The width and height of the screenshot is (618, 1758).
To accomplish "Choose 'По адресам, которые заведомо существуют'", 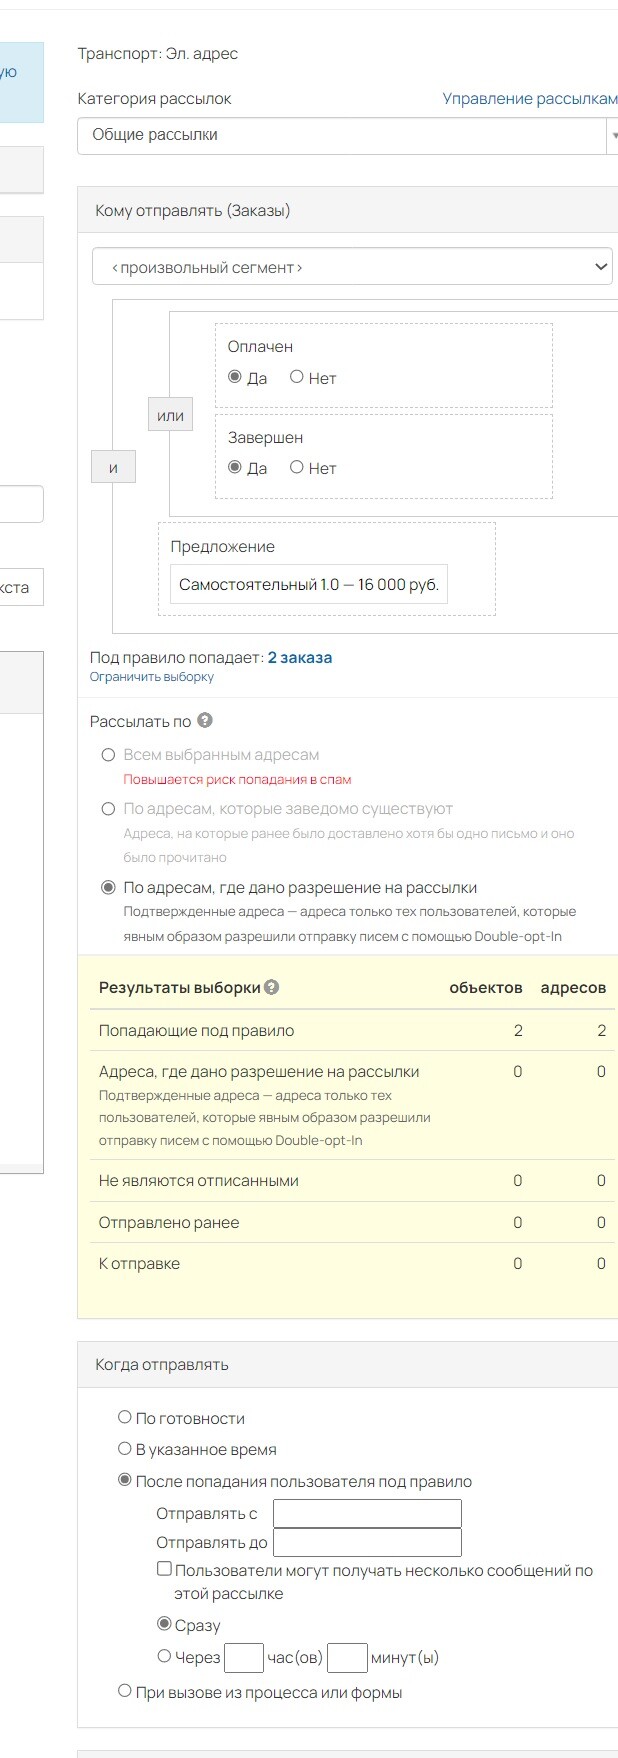I will click(109, 809).
